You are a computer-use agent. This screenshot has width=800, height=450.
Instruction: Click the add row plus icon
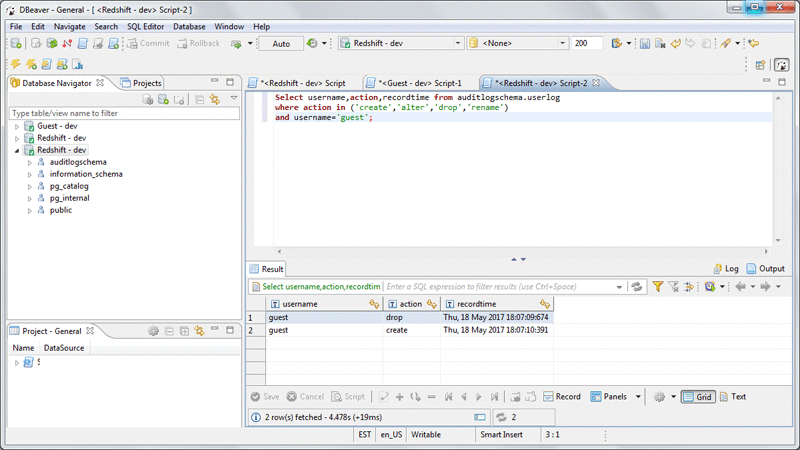400,397
